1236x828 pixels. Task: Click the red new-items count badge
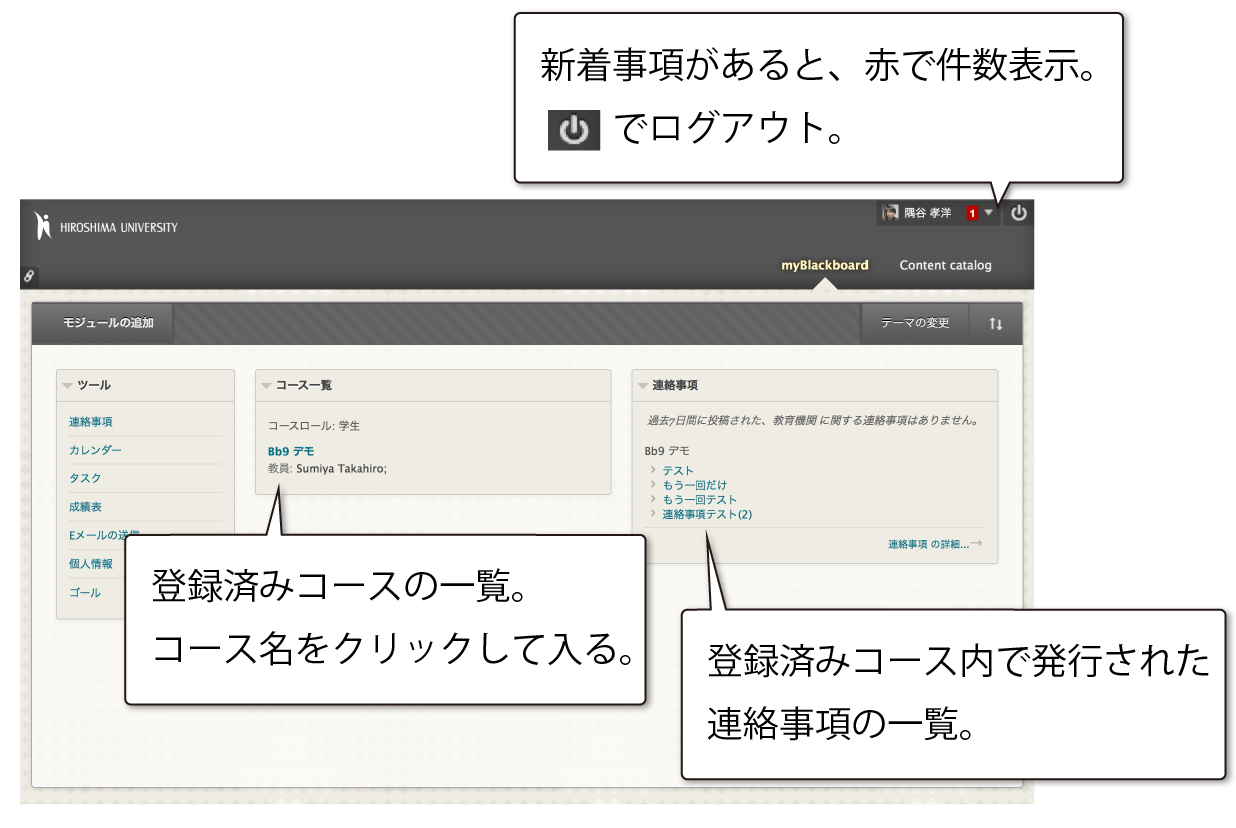pyautogui.click(x=972, y=214)
